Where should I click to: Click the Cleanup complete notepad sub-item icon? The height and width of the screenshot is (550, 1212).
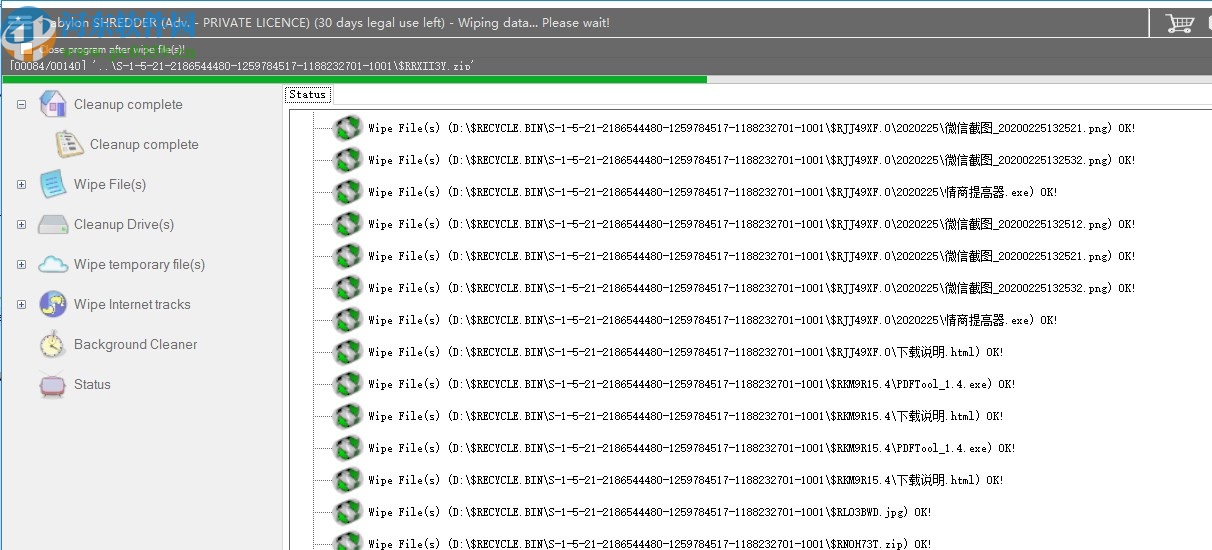[69, 144]
